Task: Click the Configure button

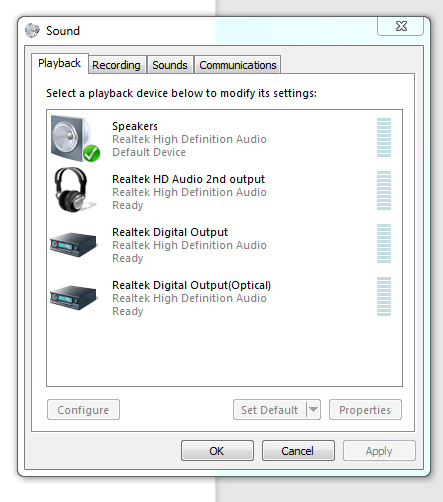Action: [x=83, y=409]
